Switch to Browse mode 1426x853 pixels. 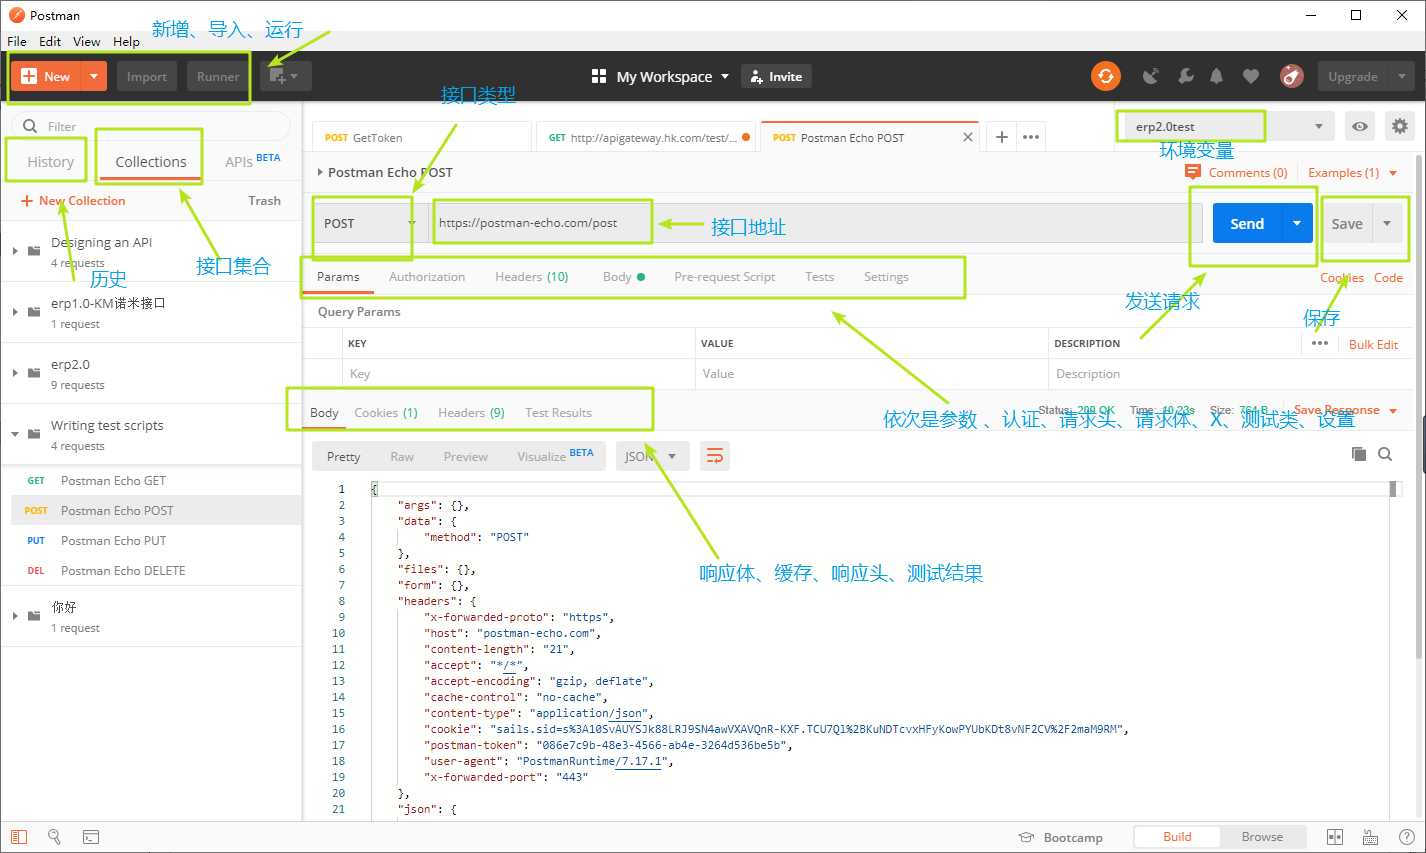click(x=1262, y=837)
